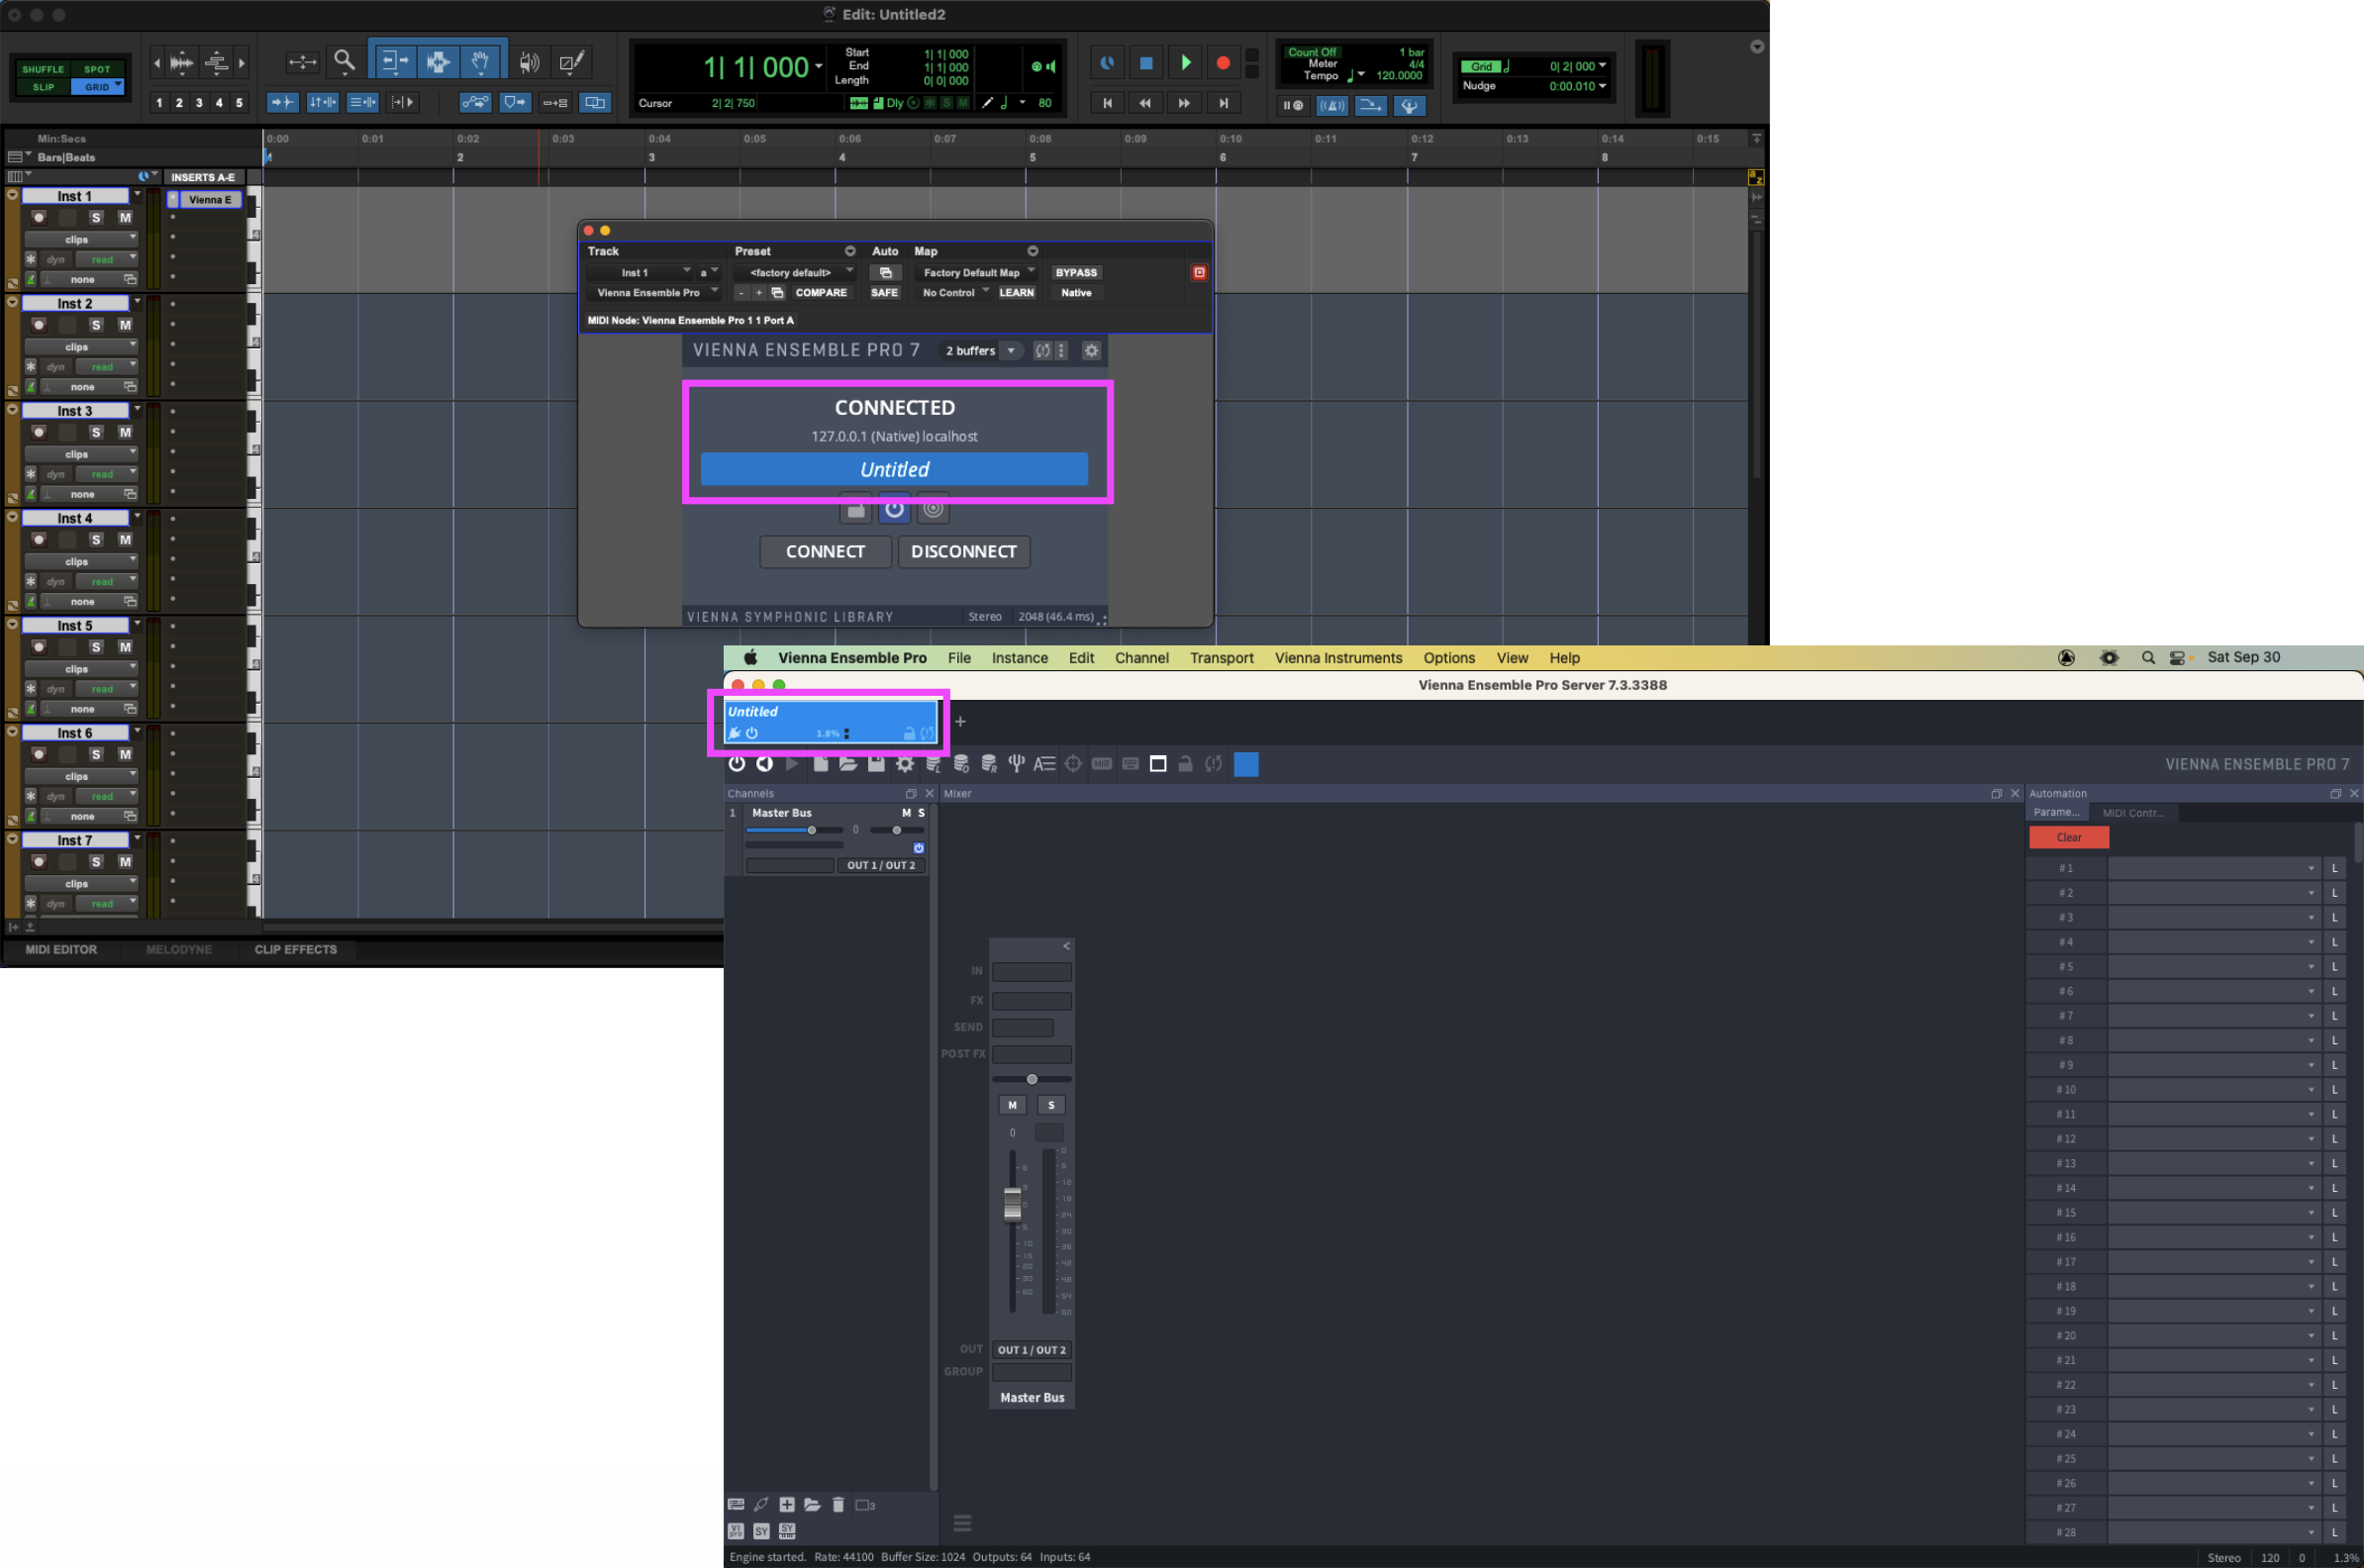
Task: Click the COMPARE button in plugin header
Action: pyautogui.click(x=821, y=293)
